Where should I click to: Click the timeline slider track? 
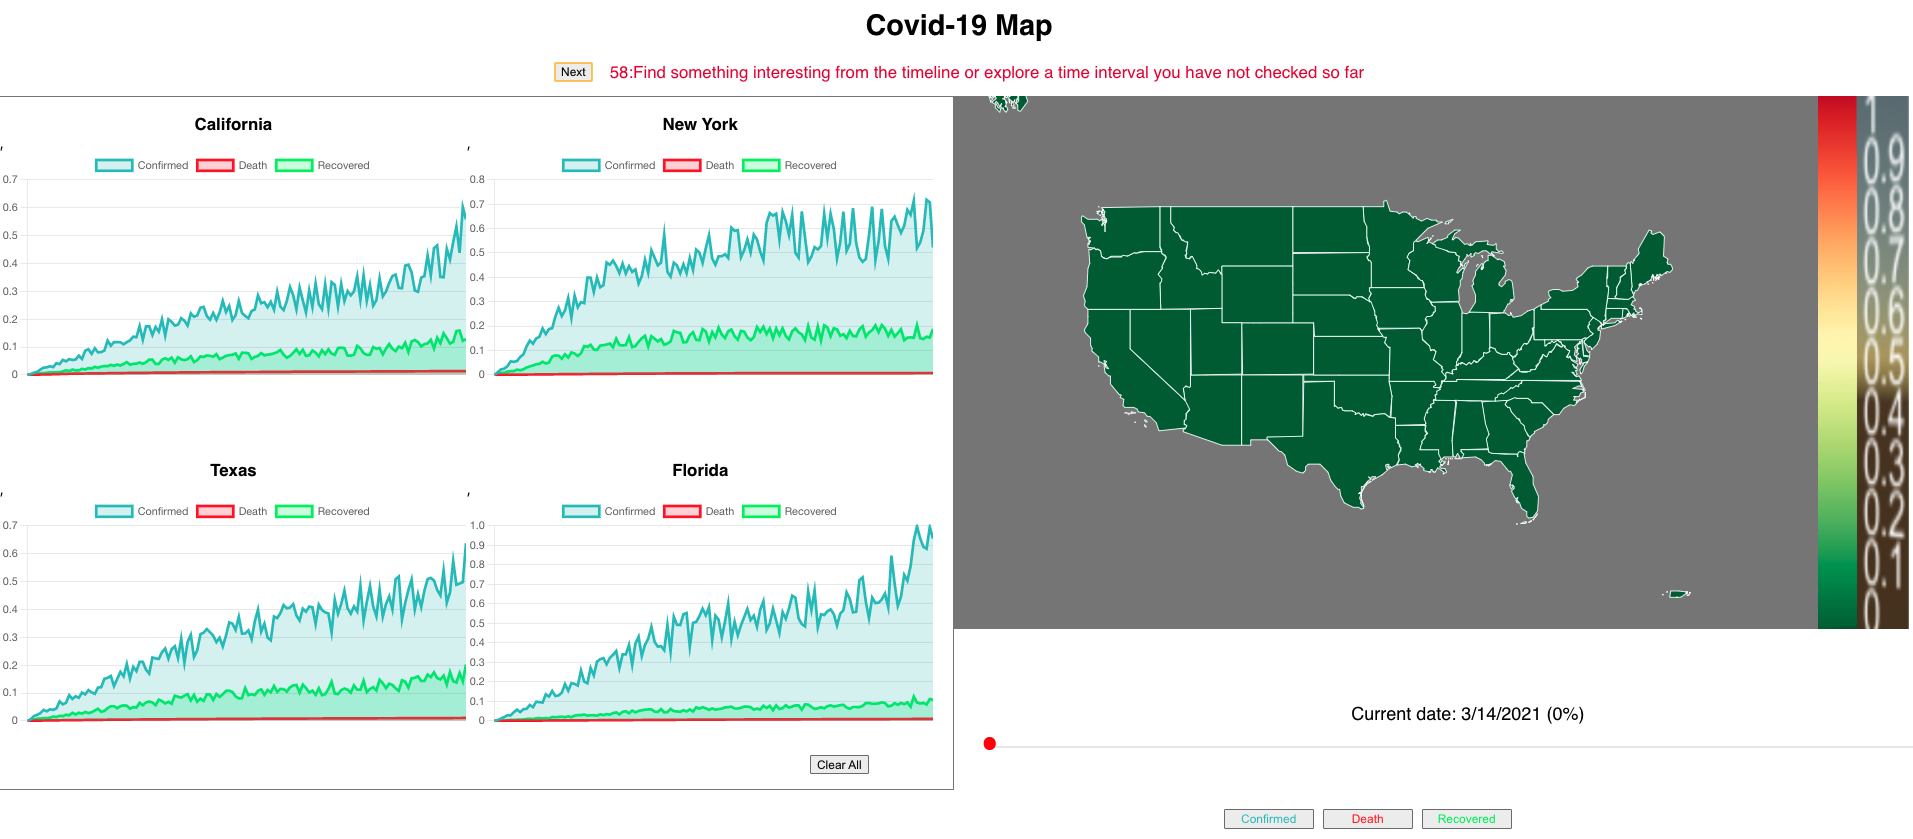1451,746
